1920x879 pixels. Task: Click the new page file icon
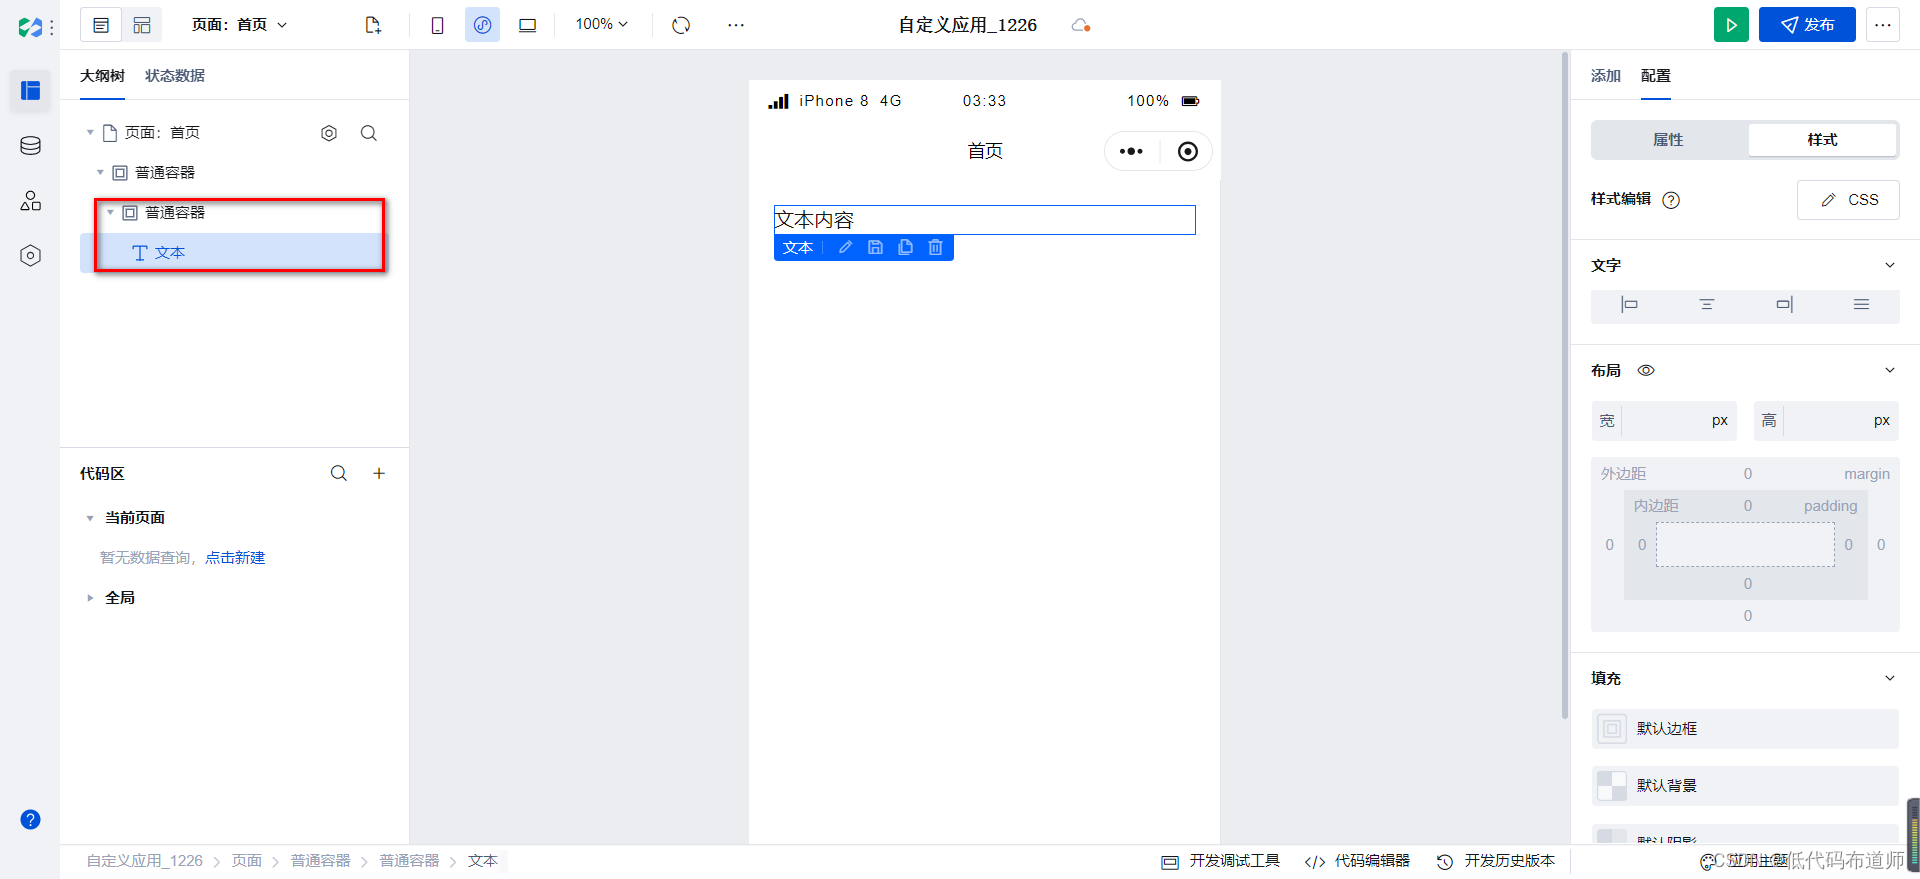pos(373,25)
